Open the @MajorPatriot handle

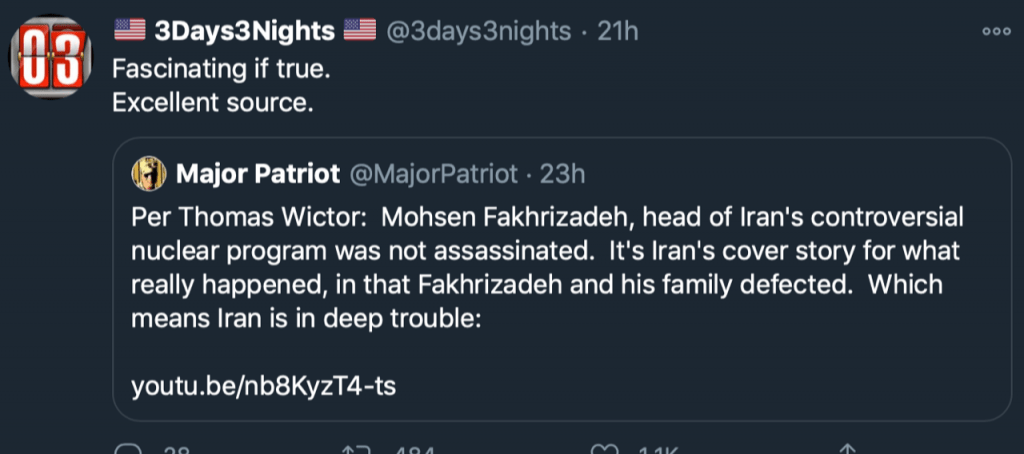pos(433,174)
